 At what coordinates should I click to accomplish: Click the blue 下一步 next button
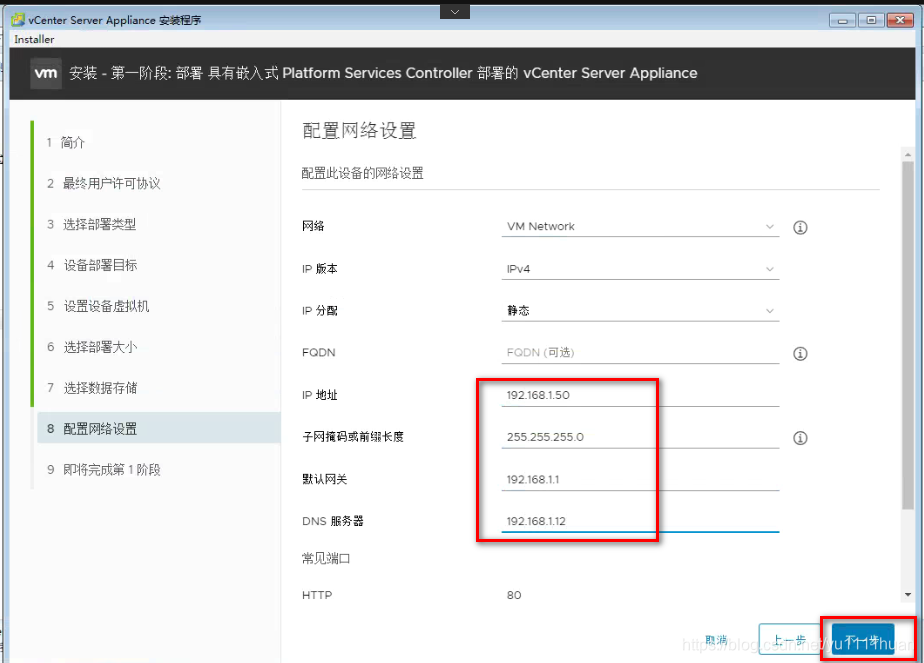point(863,639)
